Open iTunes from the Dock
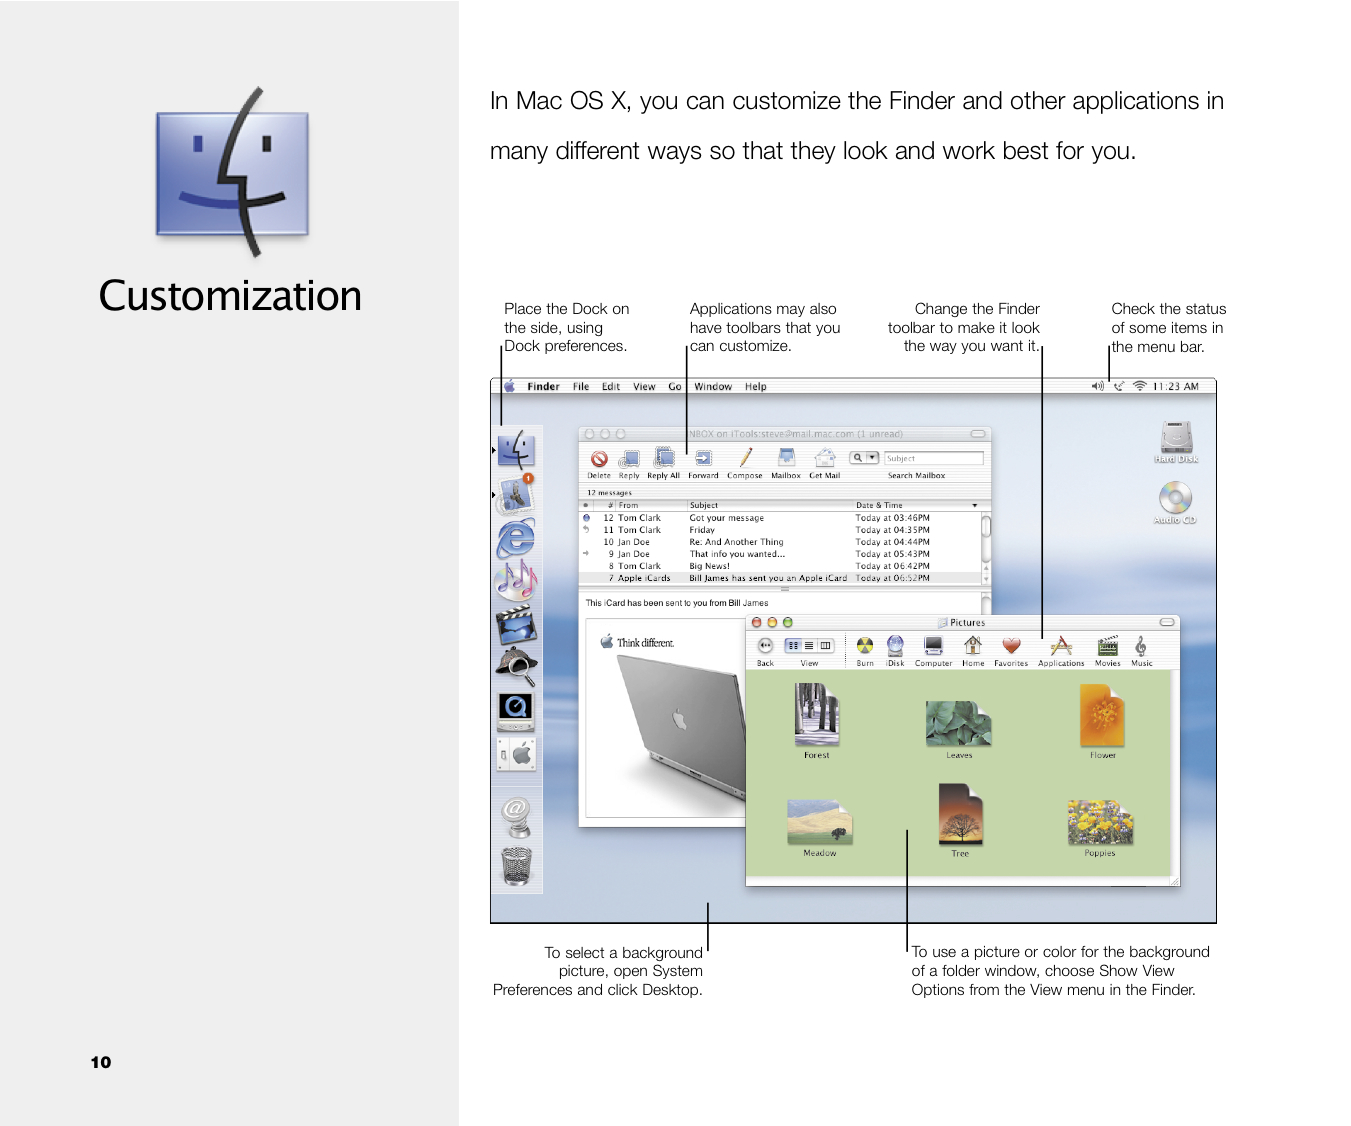Image resolution: width=1351 pixels, height=1126 pixels. (516, 581)
